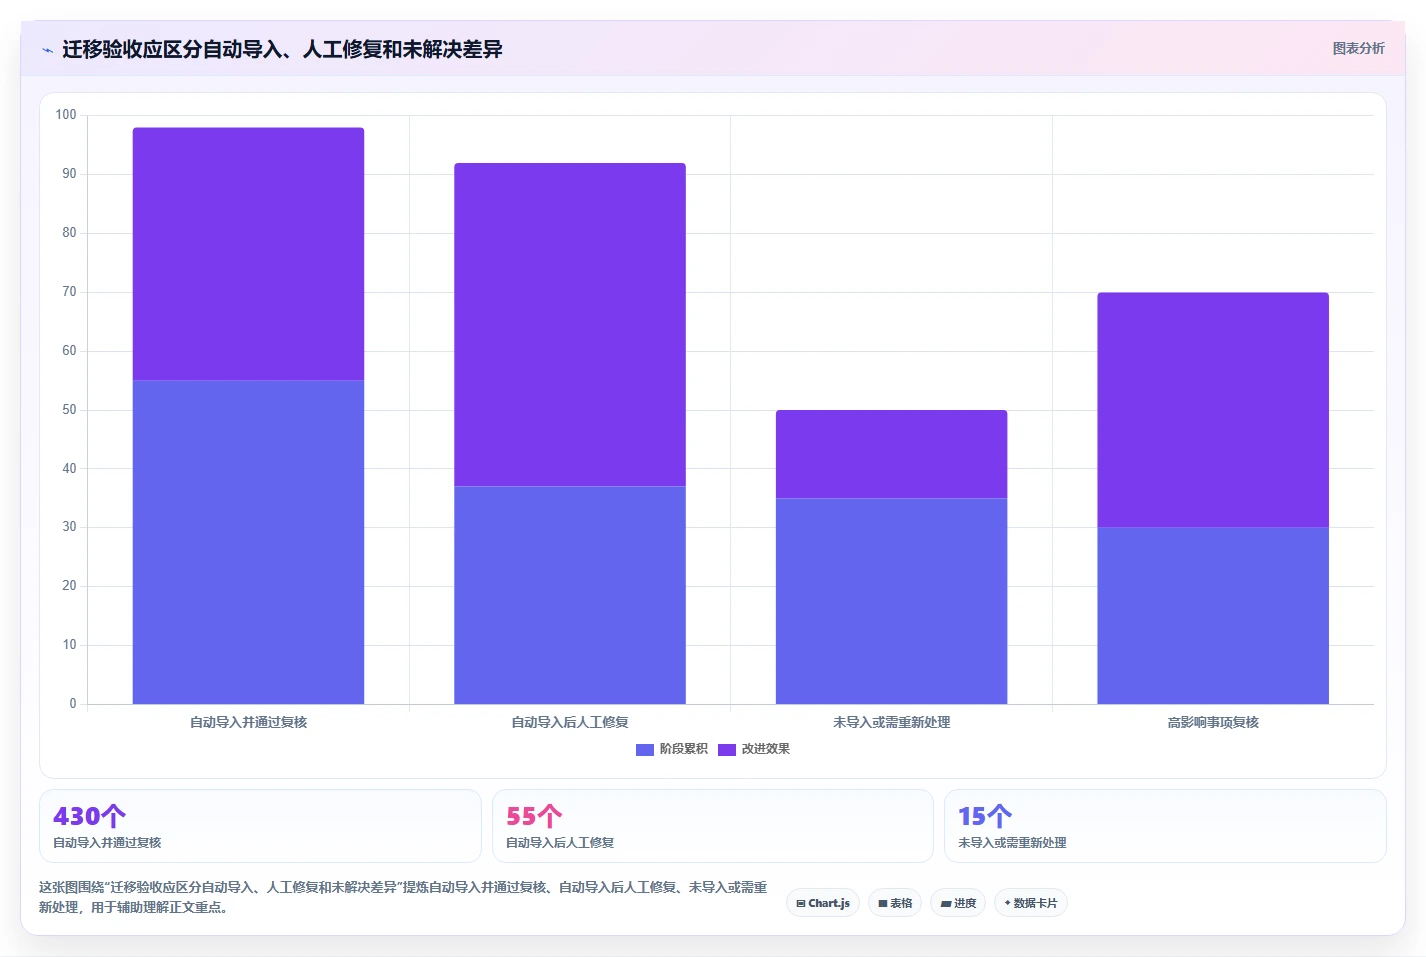Screen dimensions: 1426x957
Task: Click the icon inside the Chart.js chip
Action: pos(801,903)
